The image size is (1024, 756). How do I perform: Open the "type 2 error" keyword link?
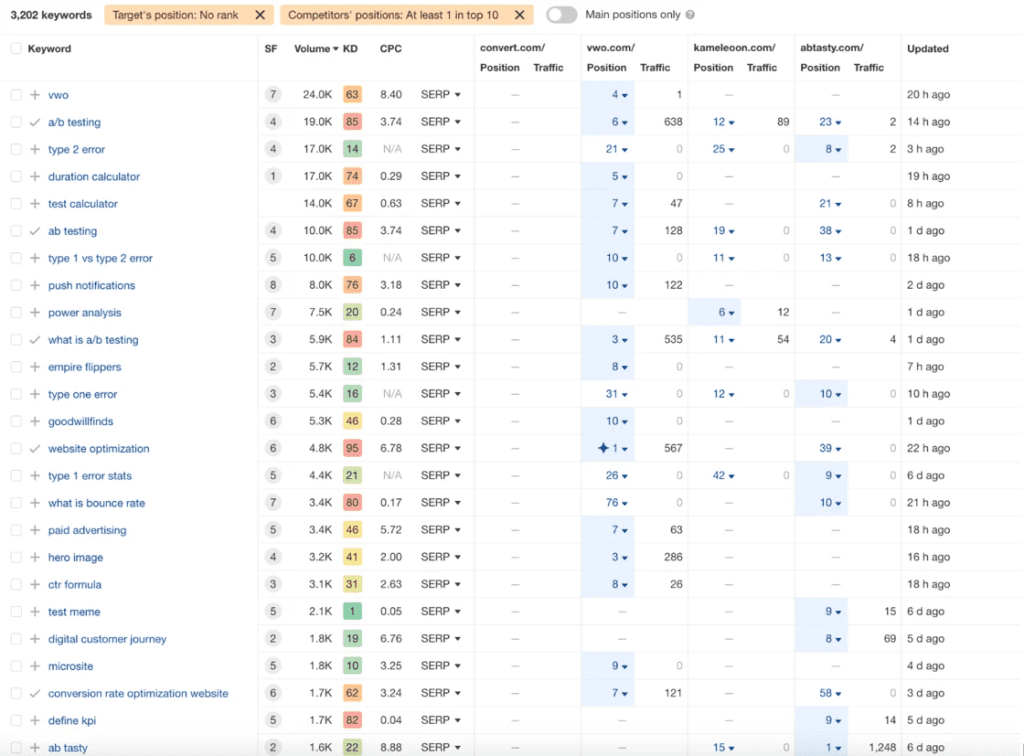(76, 150)
